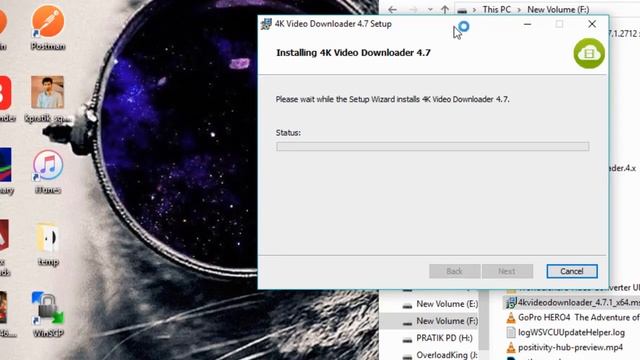Click drive icon beside PRATIK PD (H:)

(407, 339)
